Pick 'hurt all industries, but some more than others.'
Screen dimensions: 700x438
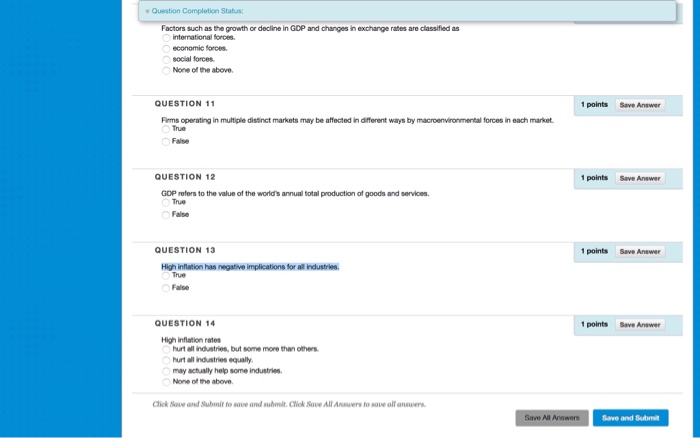pos(166,349)
